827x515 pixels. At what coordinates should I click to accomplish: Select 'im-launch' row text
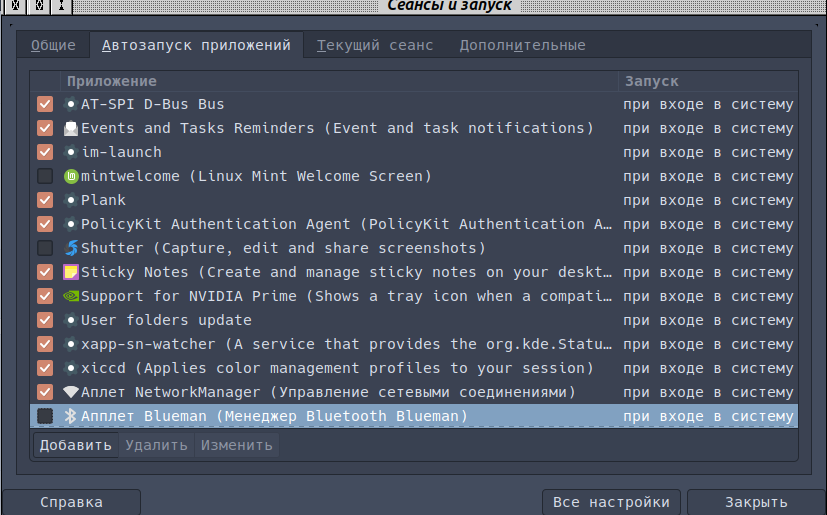(x=122, y=152)
